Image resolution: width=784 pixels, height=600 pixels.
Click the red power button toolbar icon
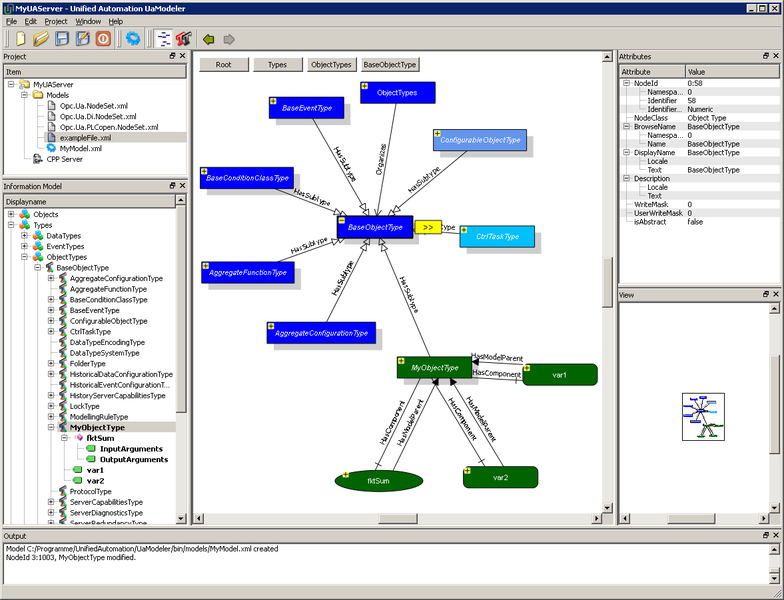tap(103, 39)
